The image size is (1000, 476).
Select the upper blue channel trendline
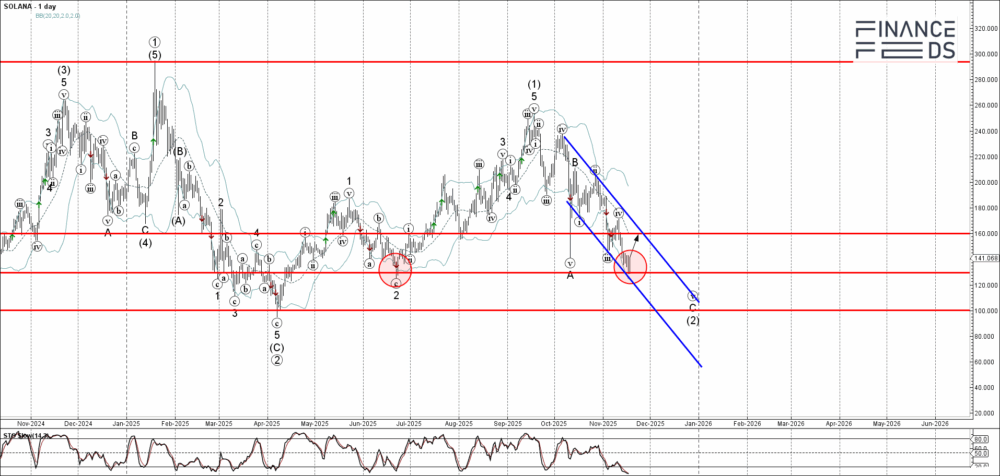(x=631, y=219)
